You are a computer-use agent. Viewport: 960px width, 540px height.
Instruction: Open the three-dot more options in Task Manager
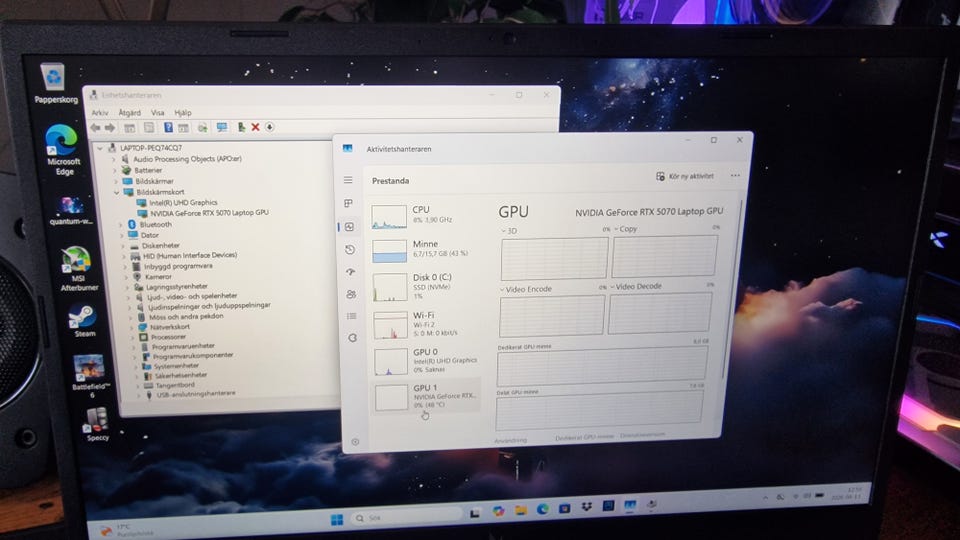pos(735,176)
